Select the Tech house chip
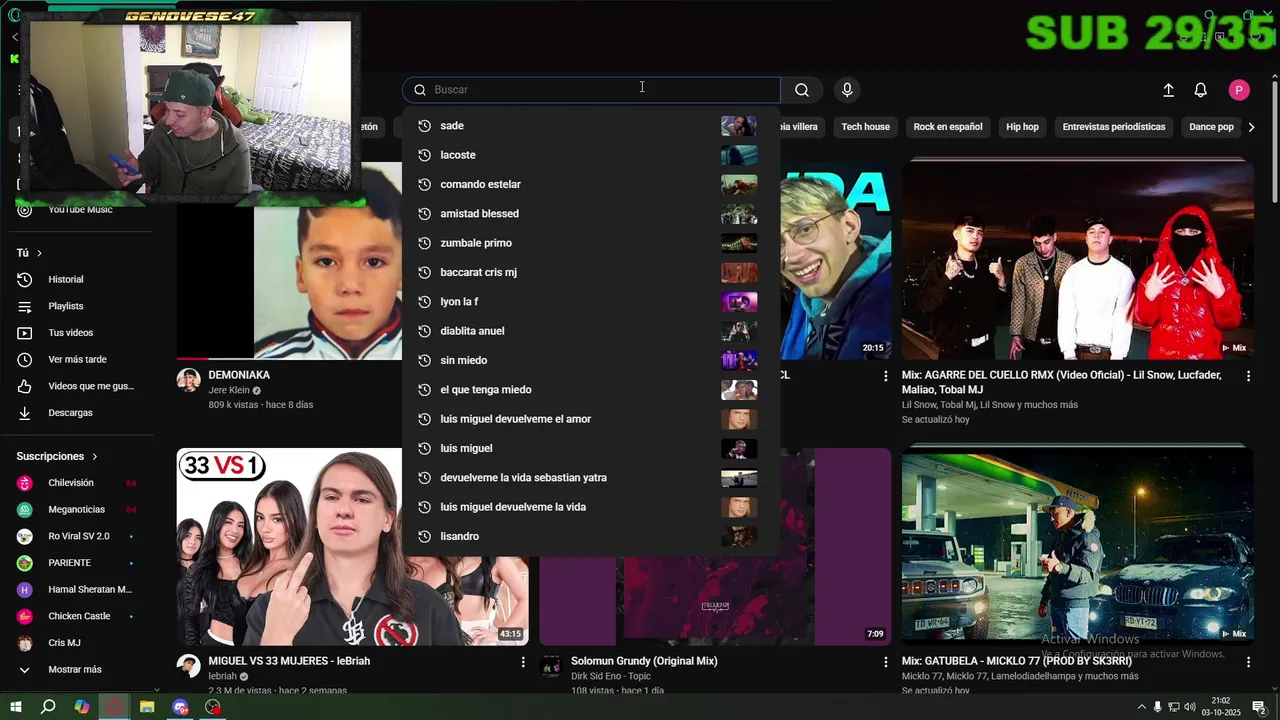 pyautogui.click(x=865, y=127)
